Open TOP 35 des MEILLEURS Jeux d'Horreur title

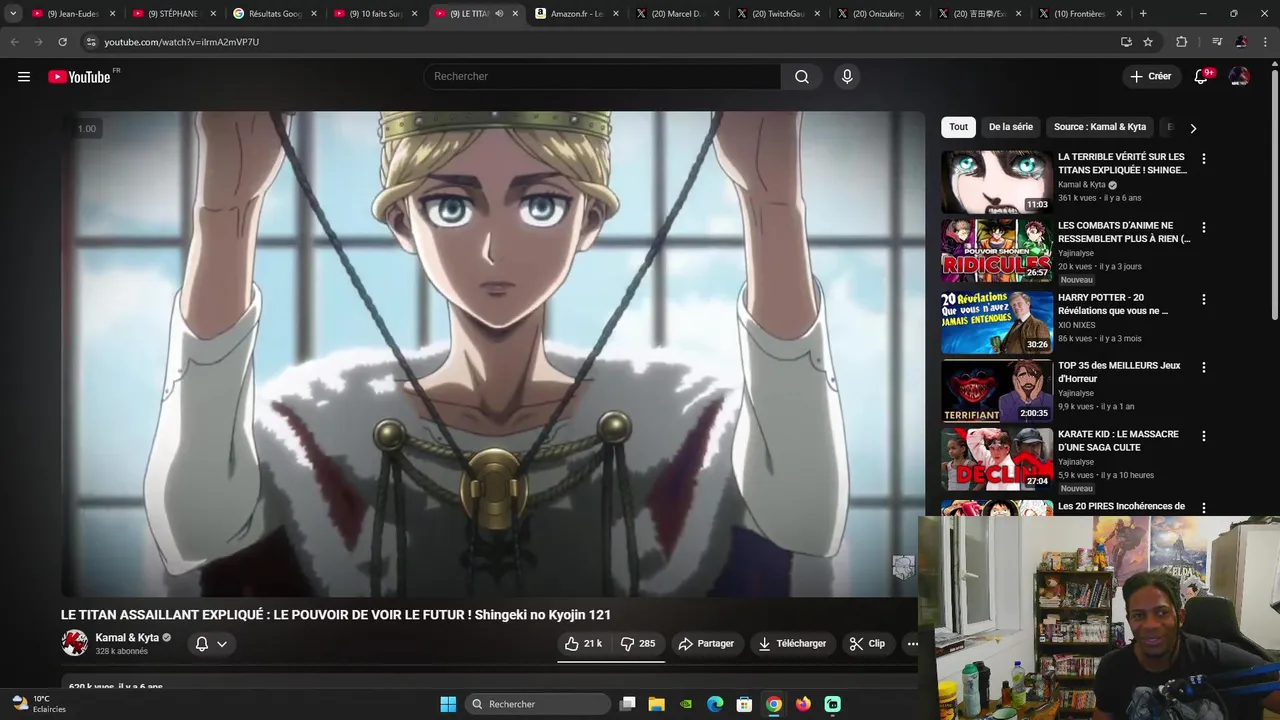[x=1119, y=372]
